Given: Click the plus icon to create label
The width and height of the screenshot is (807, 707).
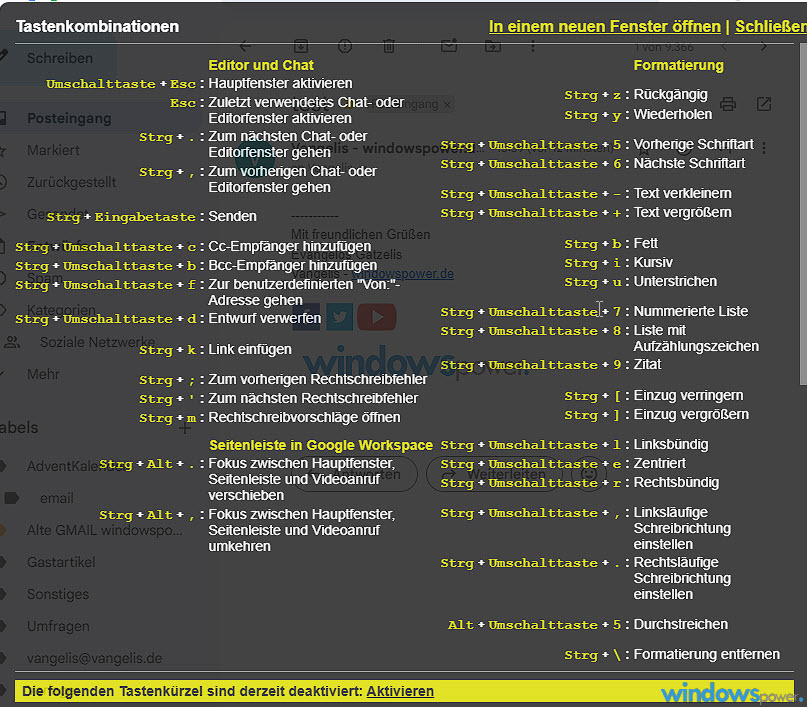Looking at the screenshot, I should (x=185, y=428).
